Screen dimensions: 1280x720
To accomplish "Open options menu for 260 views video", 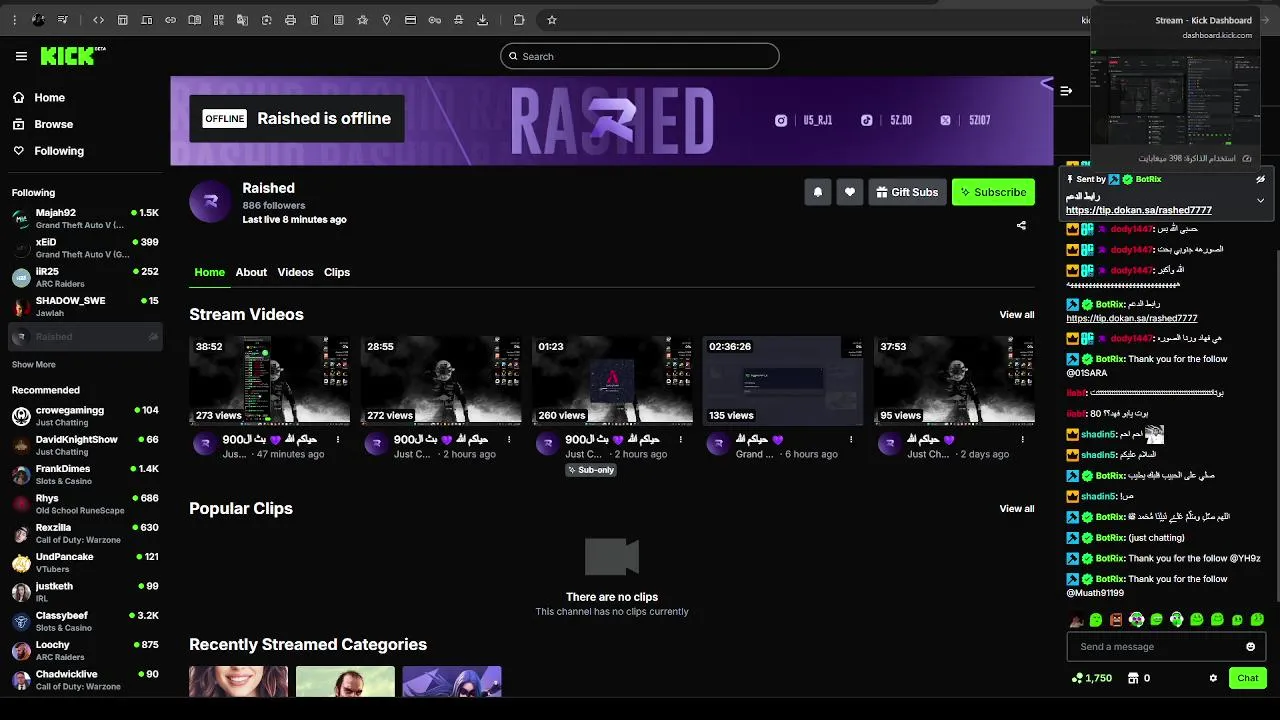I will tap(680, 439).
